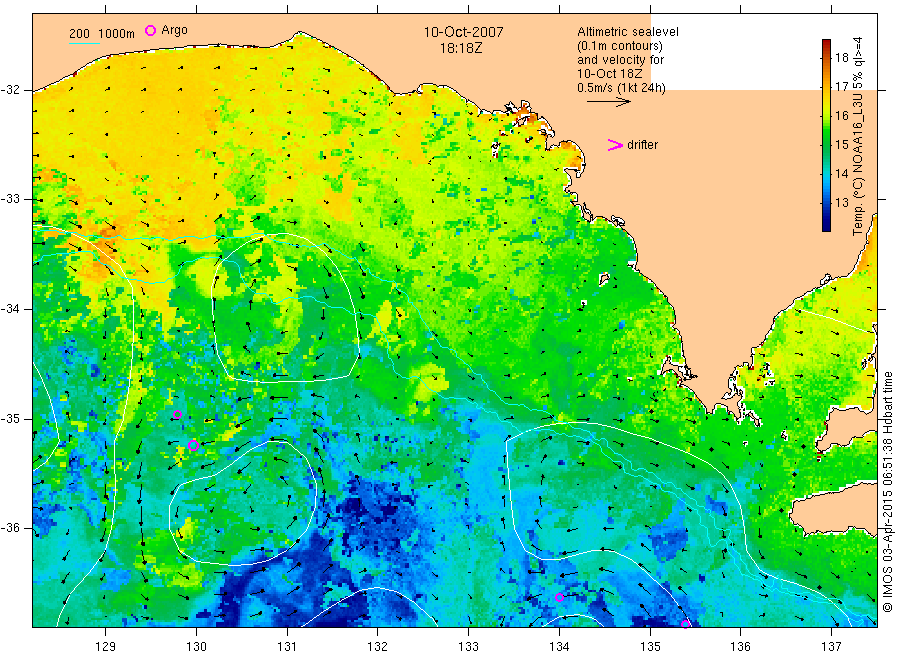Click the longitude axis label '132'
Image resolution: width=900 pixels, height=660 pixels.
coord(378,647)
